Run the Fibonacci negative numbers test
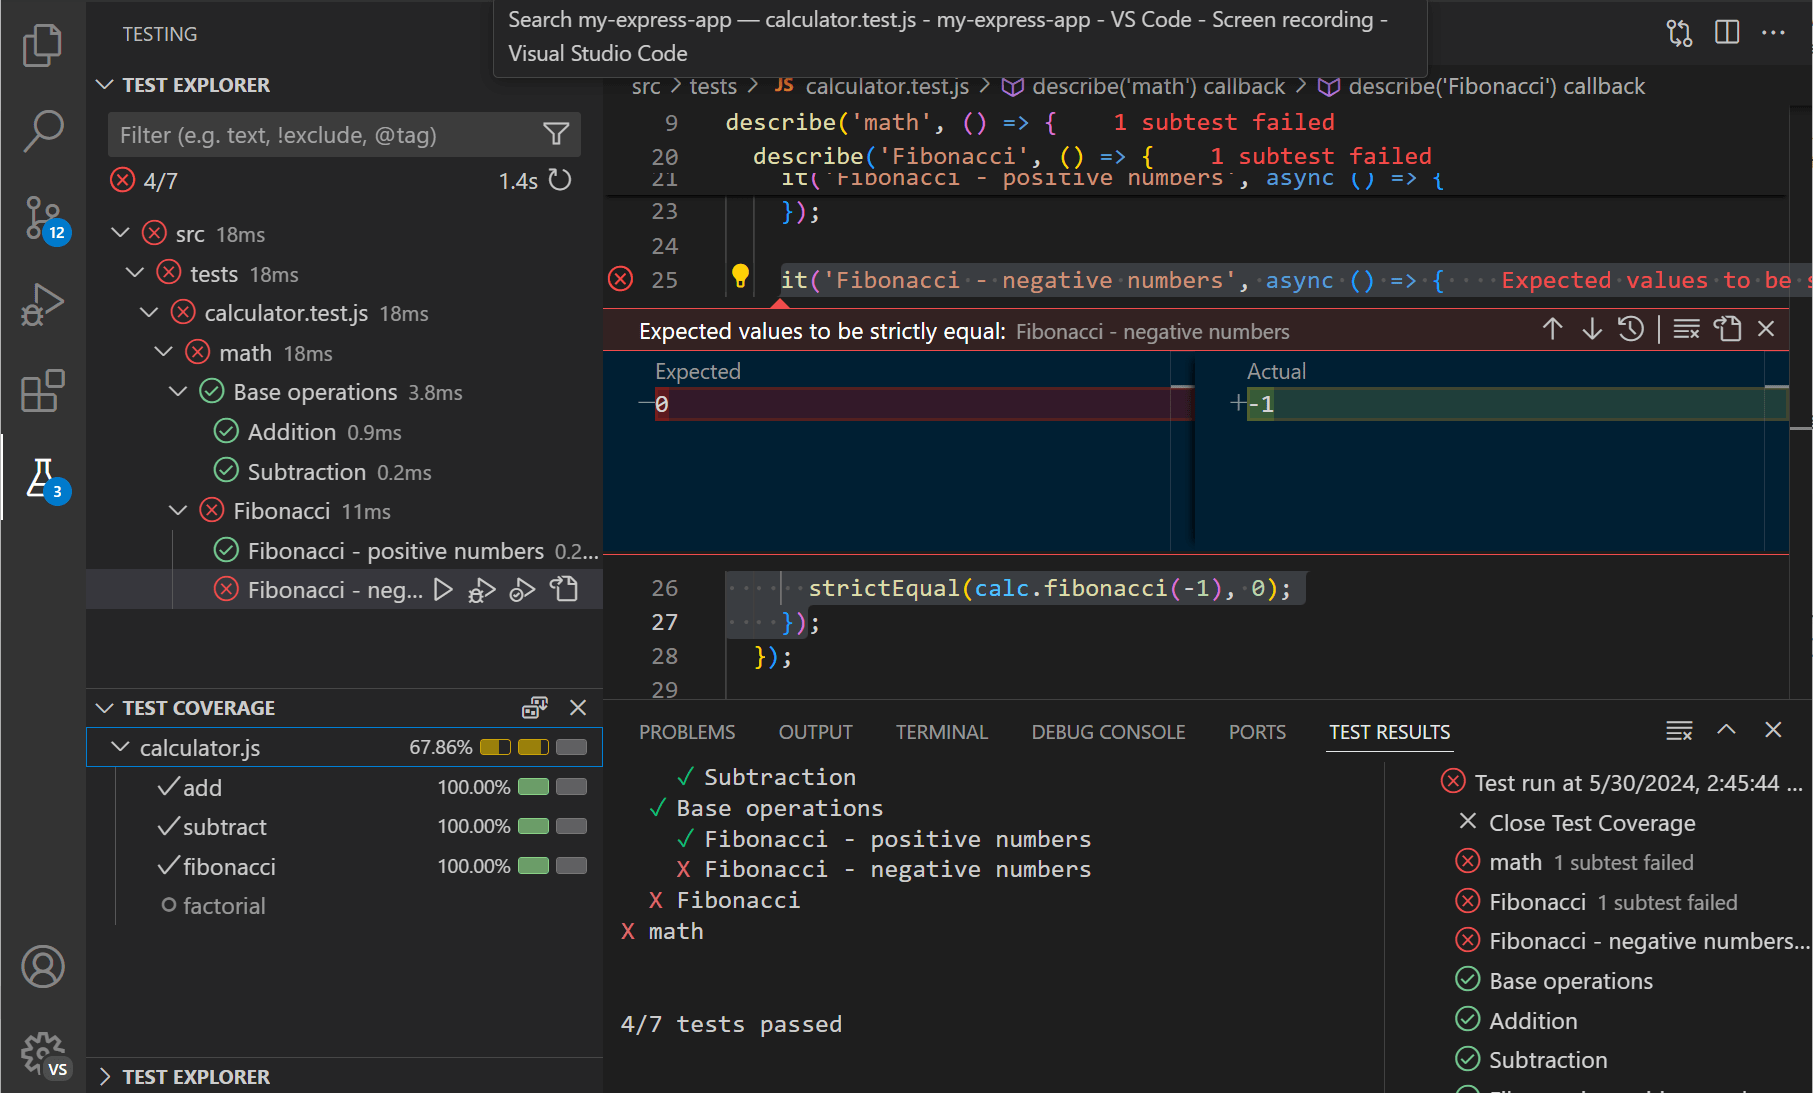 [x=443, y=590]
